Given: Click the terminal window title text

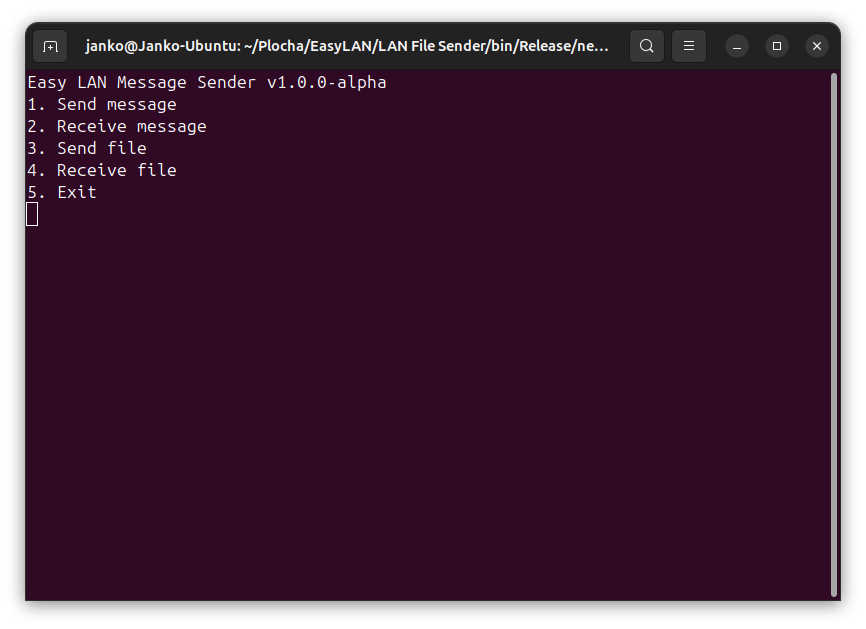Looking at the screenshot, I should 347,46.
